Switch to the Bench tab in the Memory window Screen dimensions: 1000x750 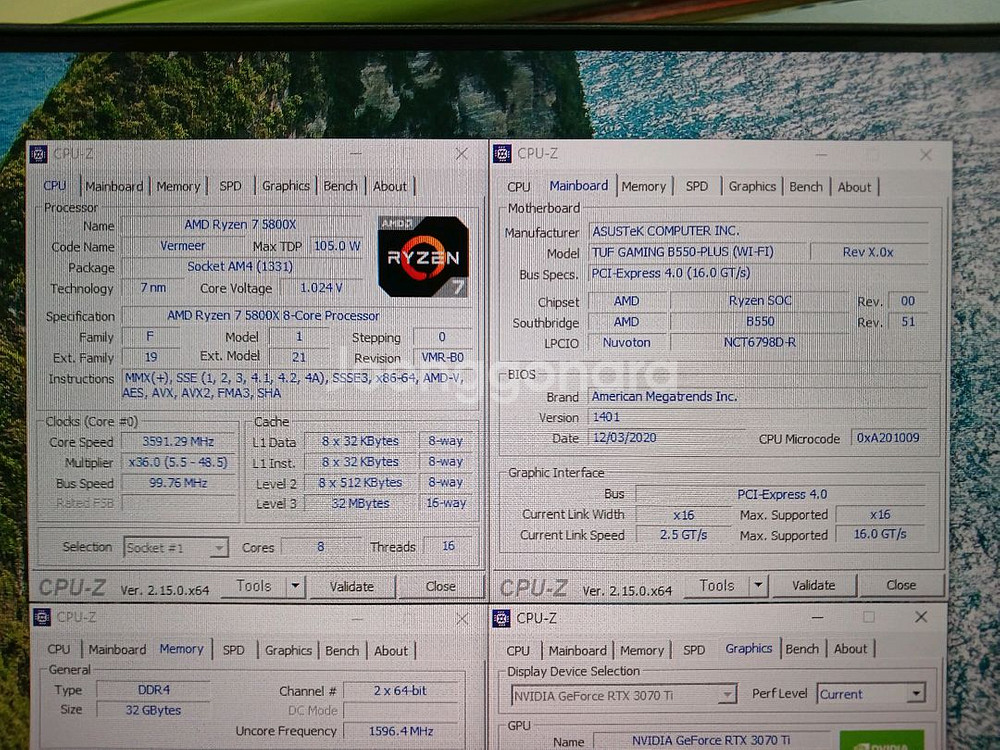point(342,651)
